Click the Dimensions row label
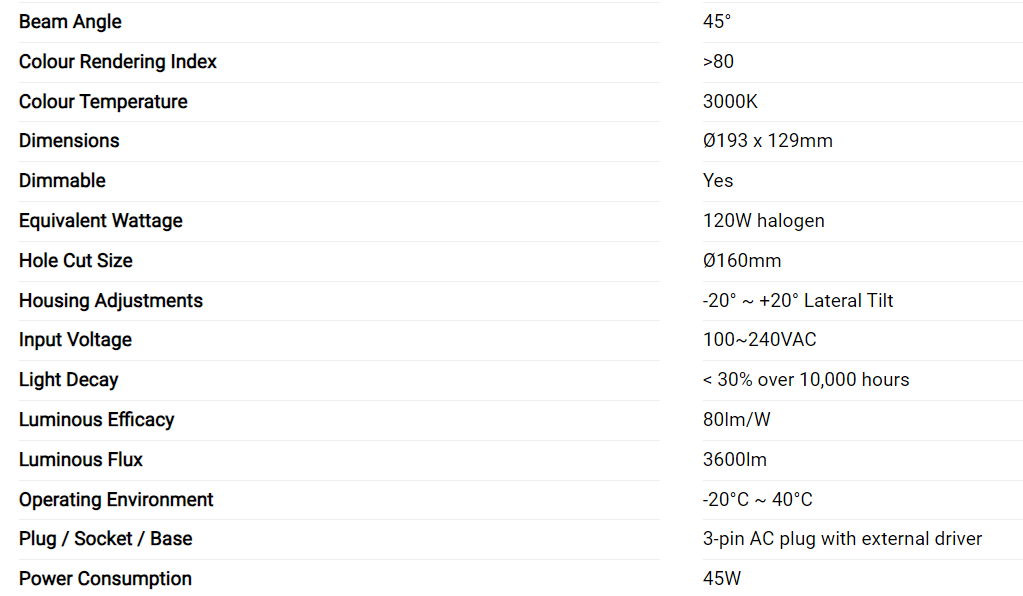The image size is (1023, 596). pyautogui.click(x=69, y=141)
